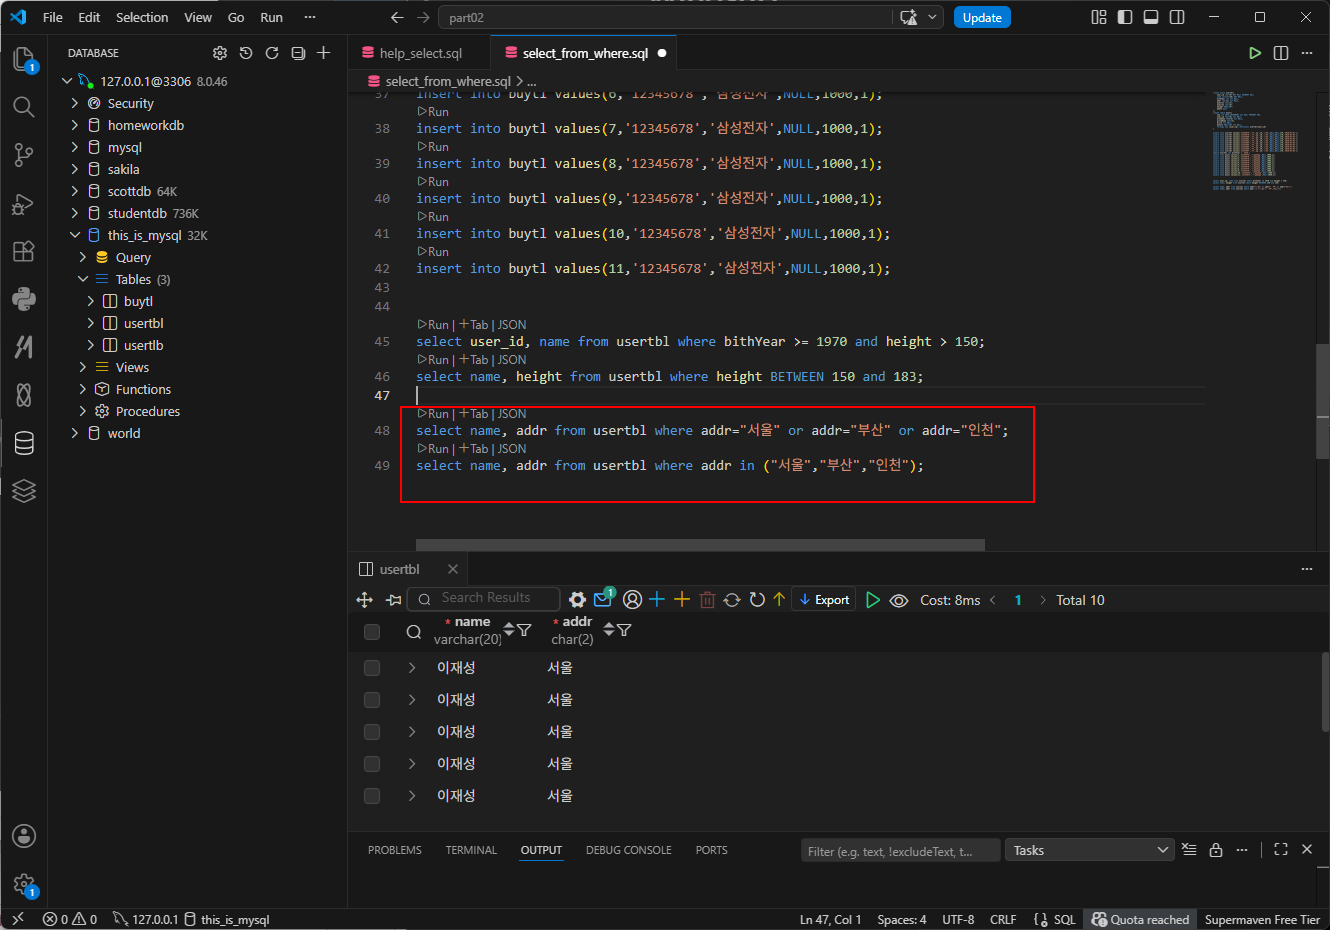Open the Selection menu
1330x930 pixels.
pyautogui.click(x=142, y=17)
